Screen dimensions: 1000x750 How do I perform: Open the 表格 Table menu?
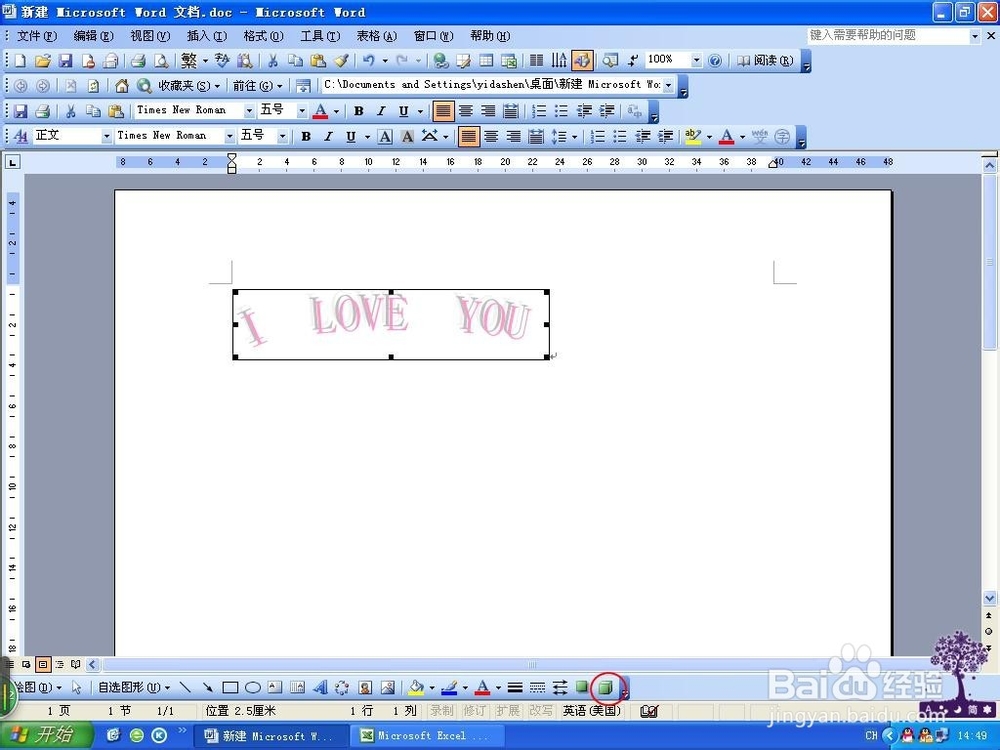pyautogui.click(x=377, y=36)
